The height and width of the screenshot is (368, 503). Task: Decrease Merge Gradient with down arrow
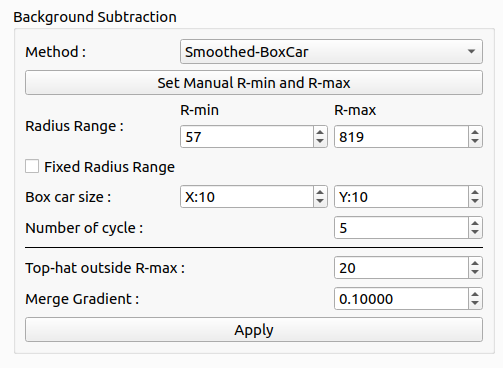[475, 303]
